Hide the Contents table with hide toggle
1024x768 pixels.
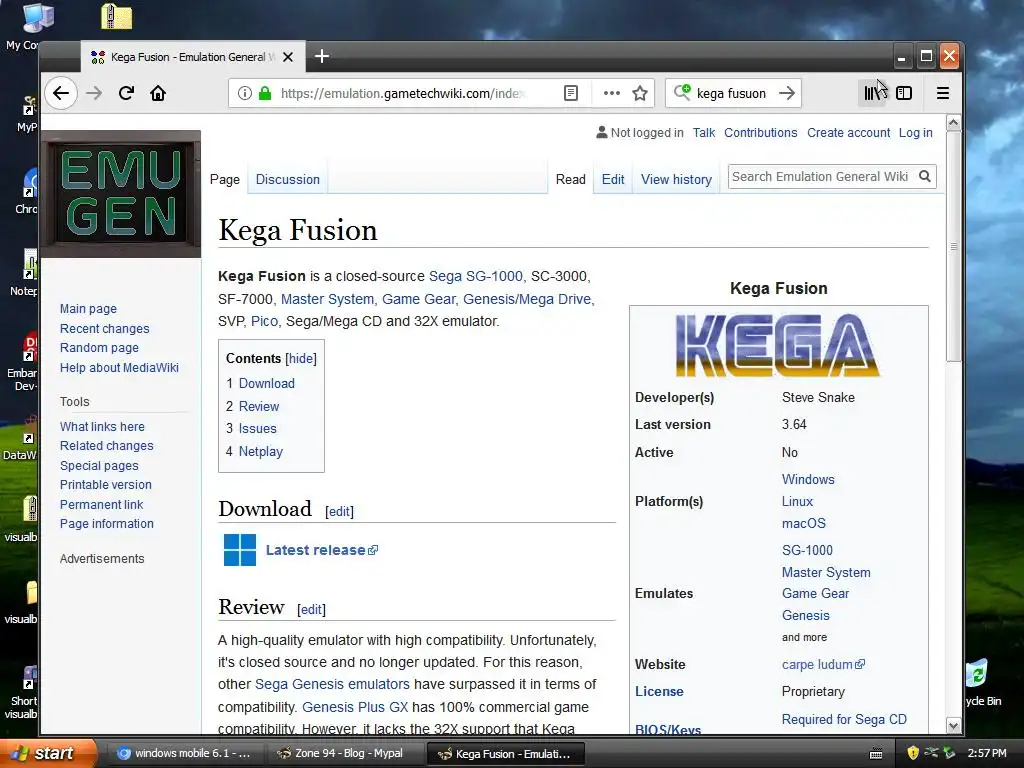click(301, 359)
